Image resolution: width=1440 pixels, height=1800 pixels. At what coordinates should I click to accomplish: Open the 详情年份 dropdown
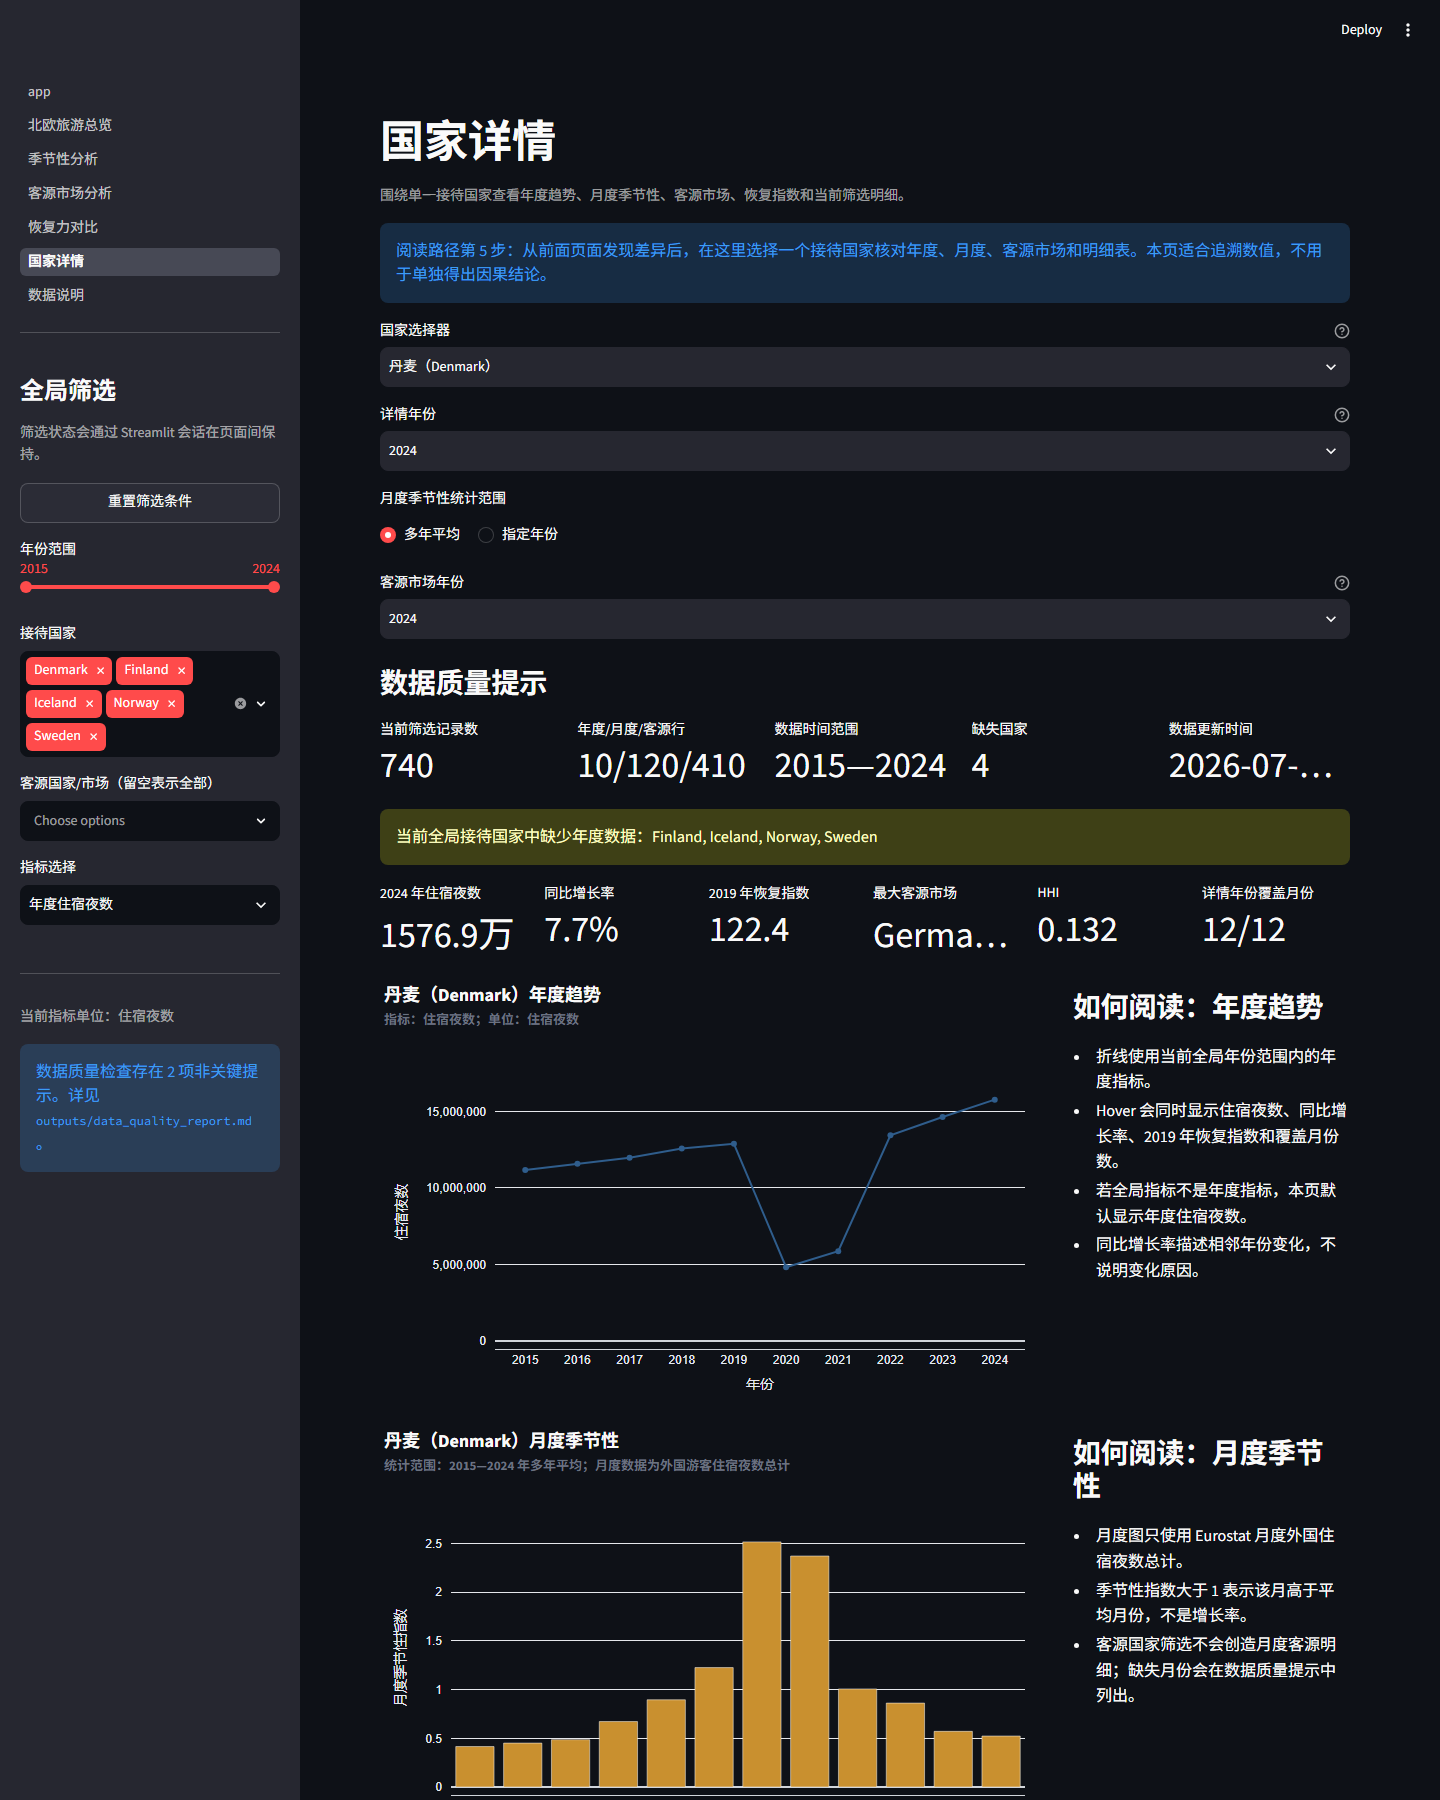(x=865, y=451)
